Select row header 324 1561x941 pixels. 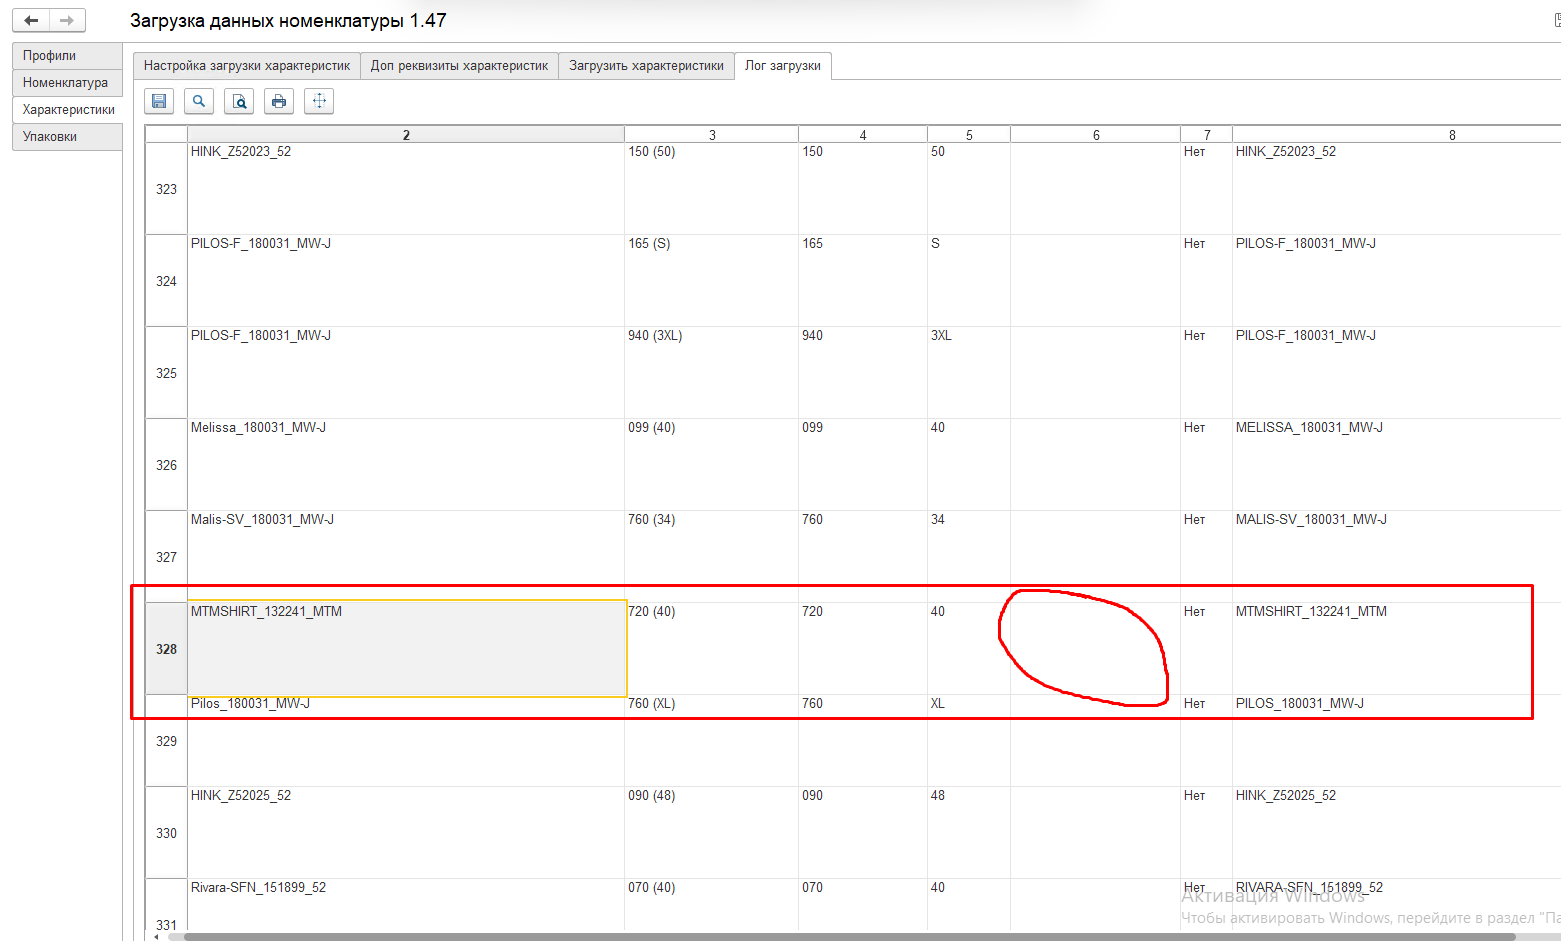[x=166, y=281]
